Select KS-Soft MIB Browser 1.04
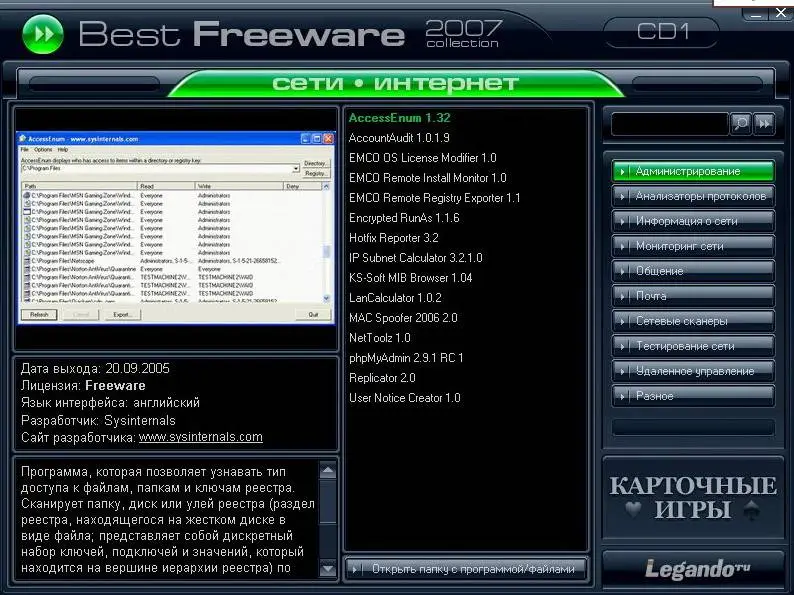Viewport: 794px width, 595px height. click(x=410, y=278)
